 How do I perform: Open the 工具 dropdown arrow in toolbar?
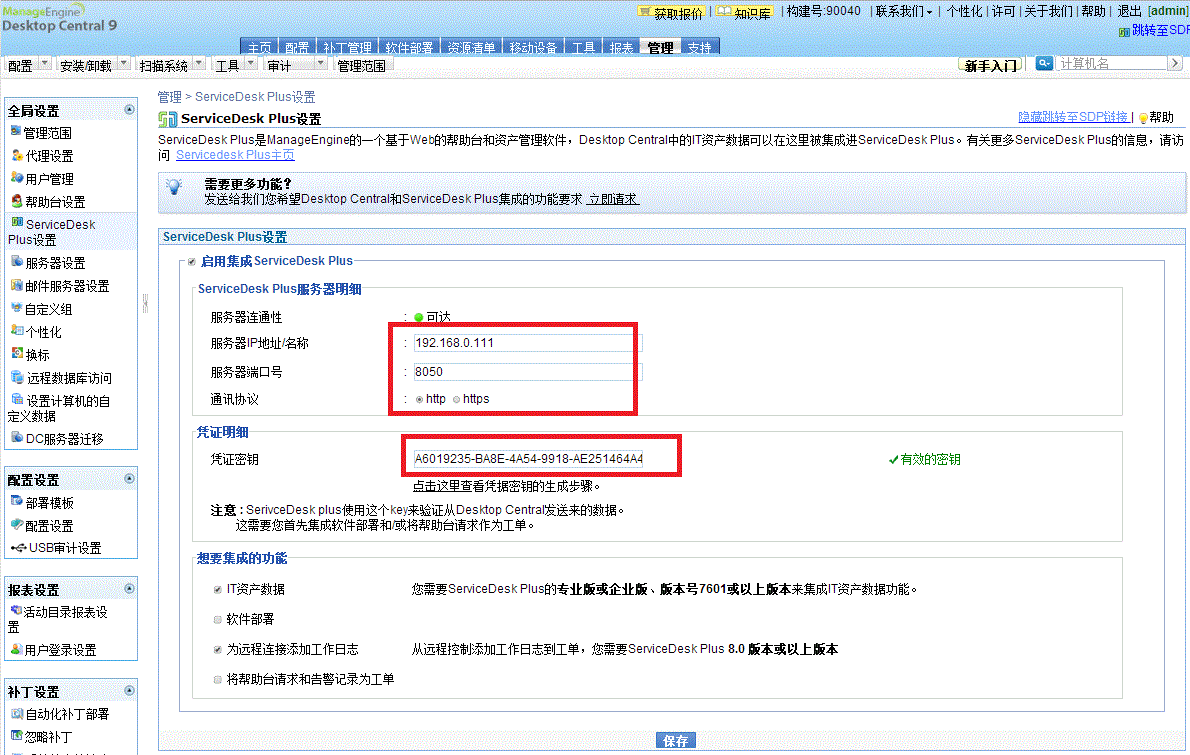tap(250, 64)
